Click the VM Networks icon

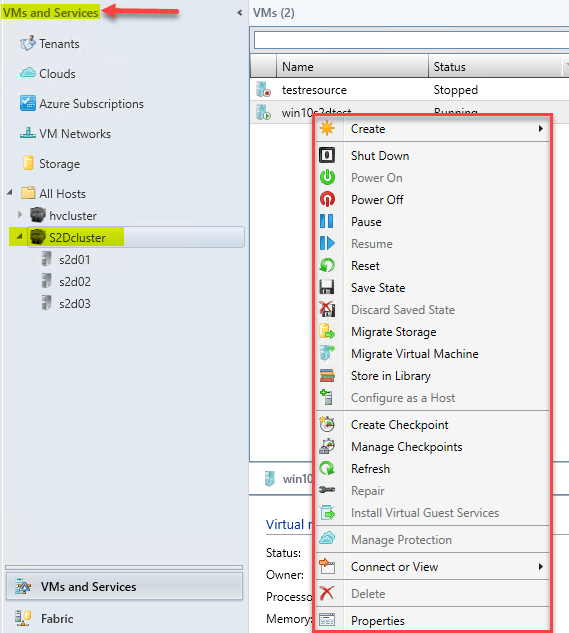(28, 133)
